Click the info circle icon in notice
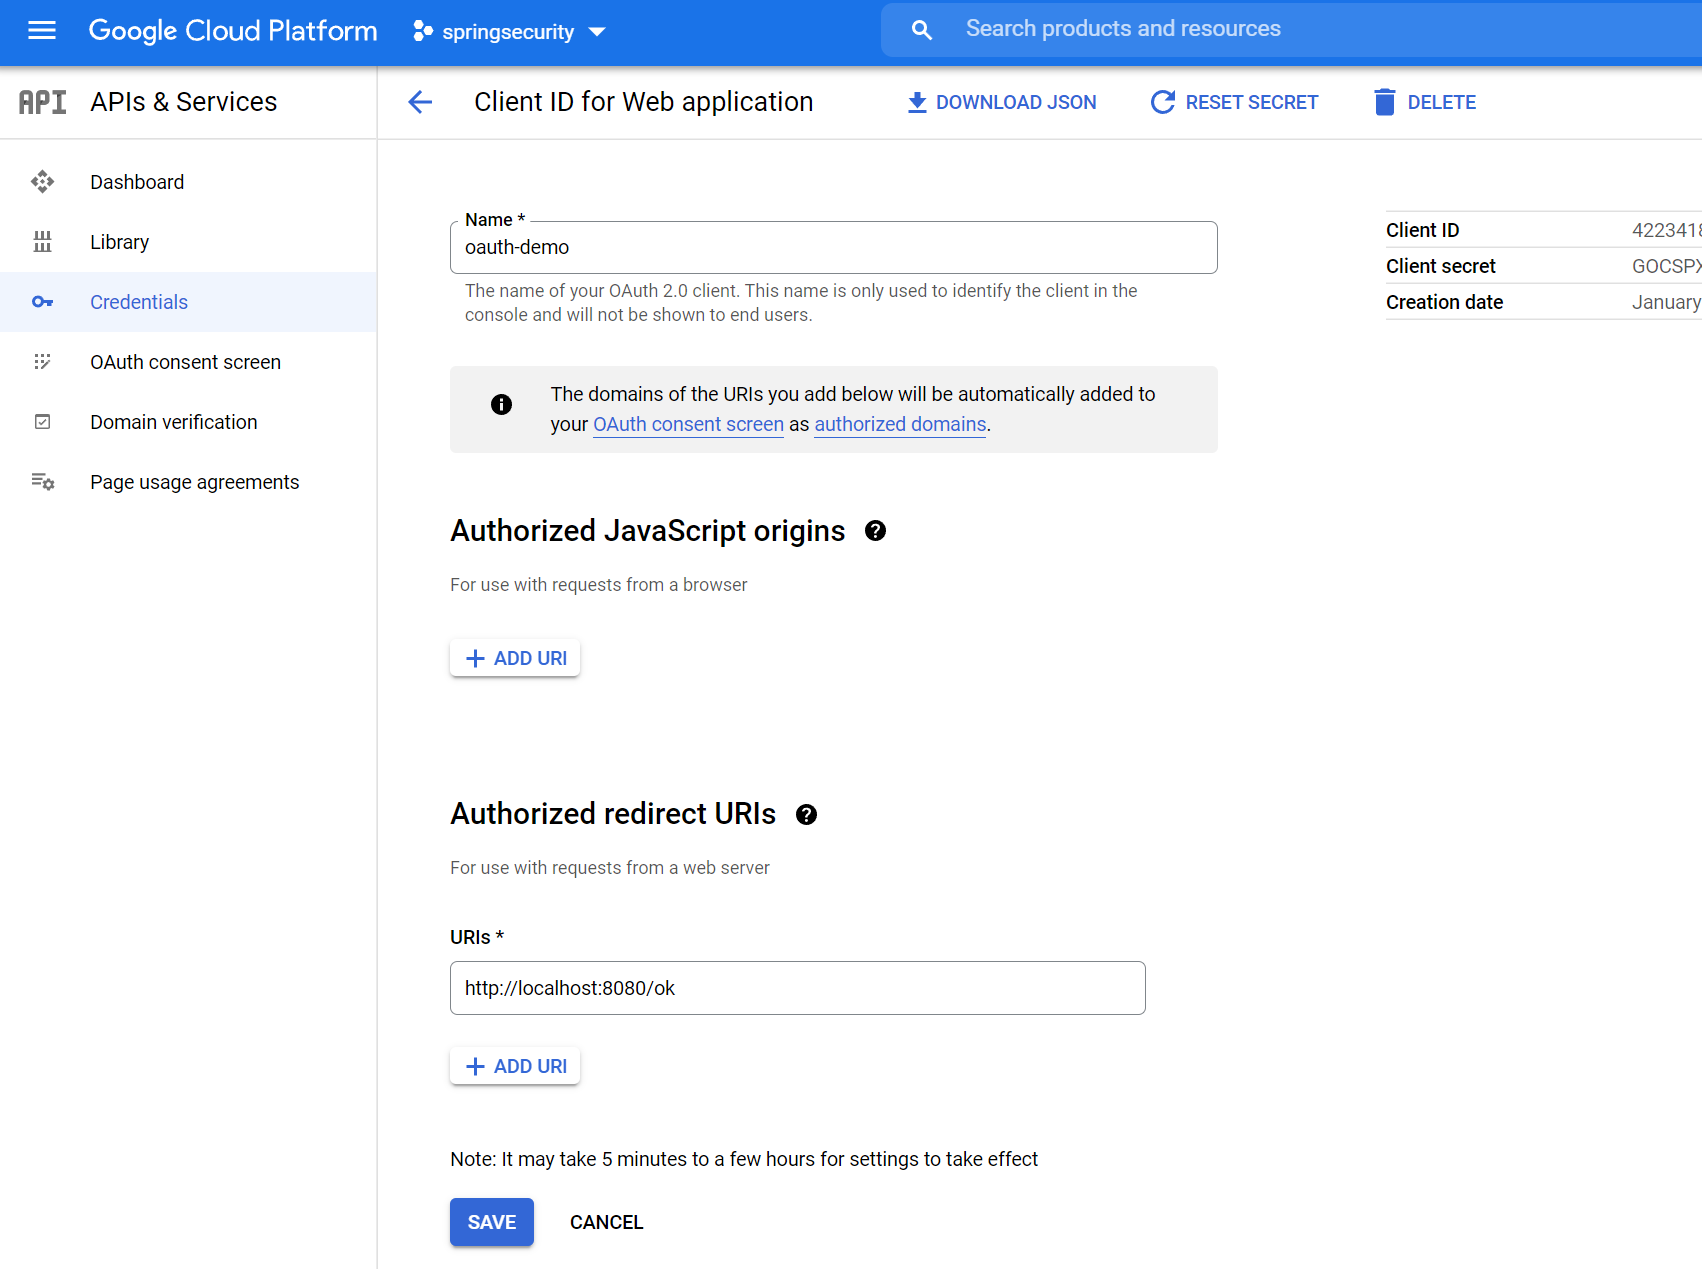This screenshot has width=1702, height=1269. 502,404
